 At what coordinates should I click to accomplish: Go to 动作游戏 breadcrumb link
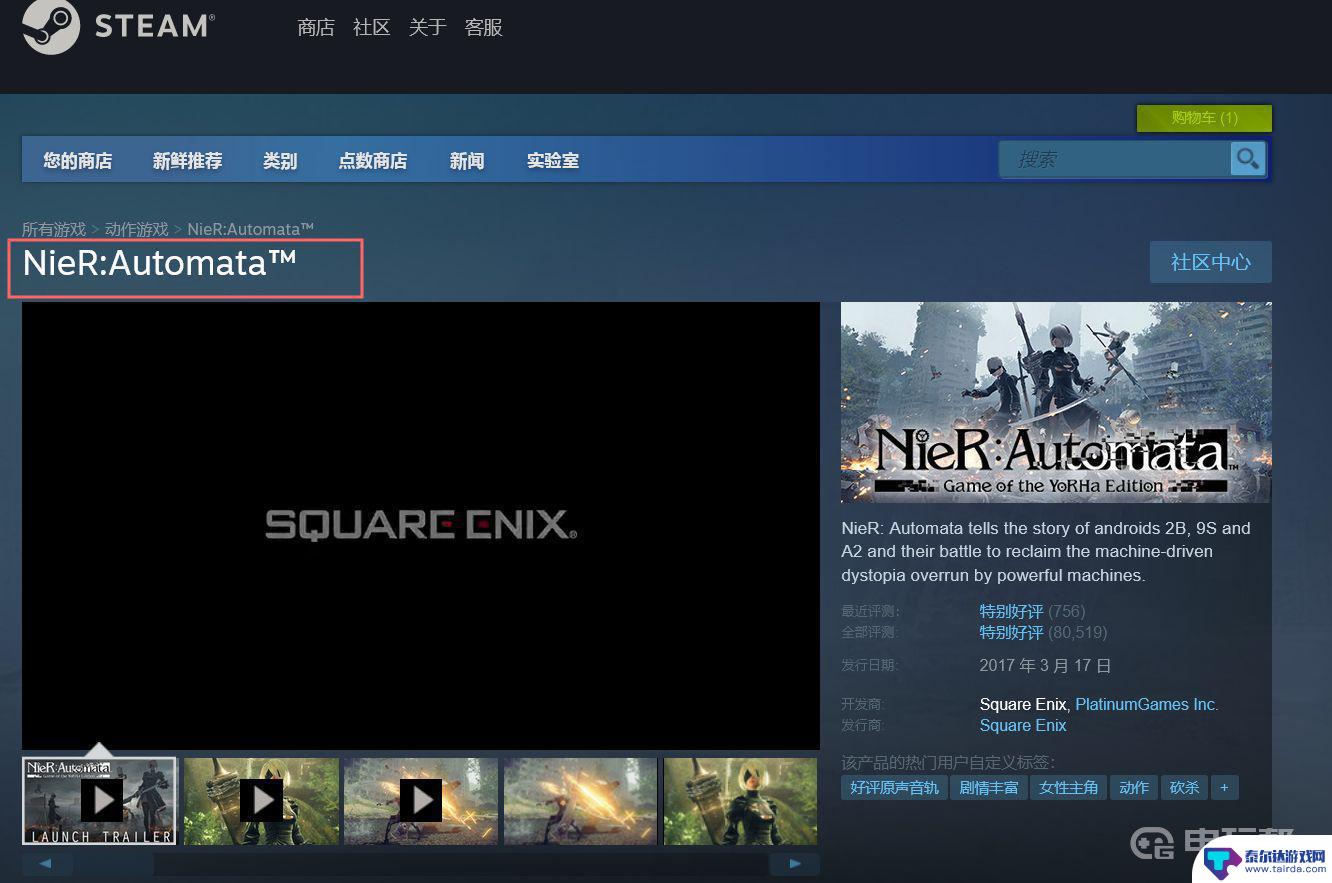tap(137, 229)
